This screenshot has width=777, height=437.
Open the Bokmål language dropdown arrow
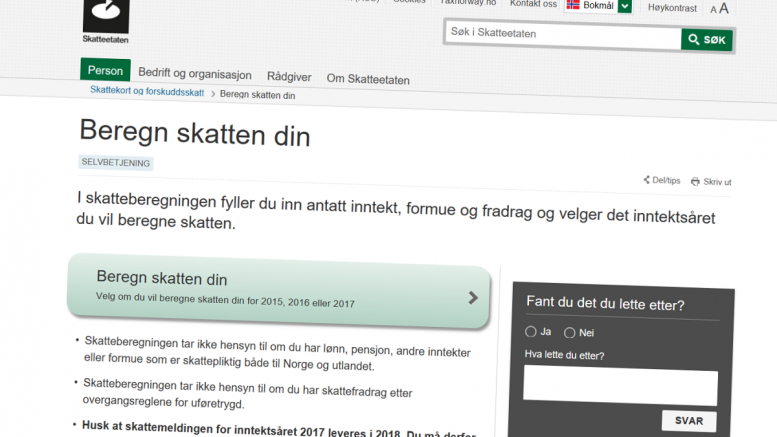pyautogui.click(x=625, y=6)
